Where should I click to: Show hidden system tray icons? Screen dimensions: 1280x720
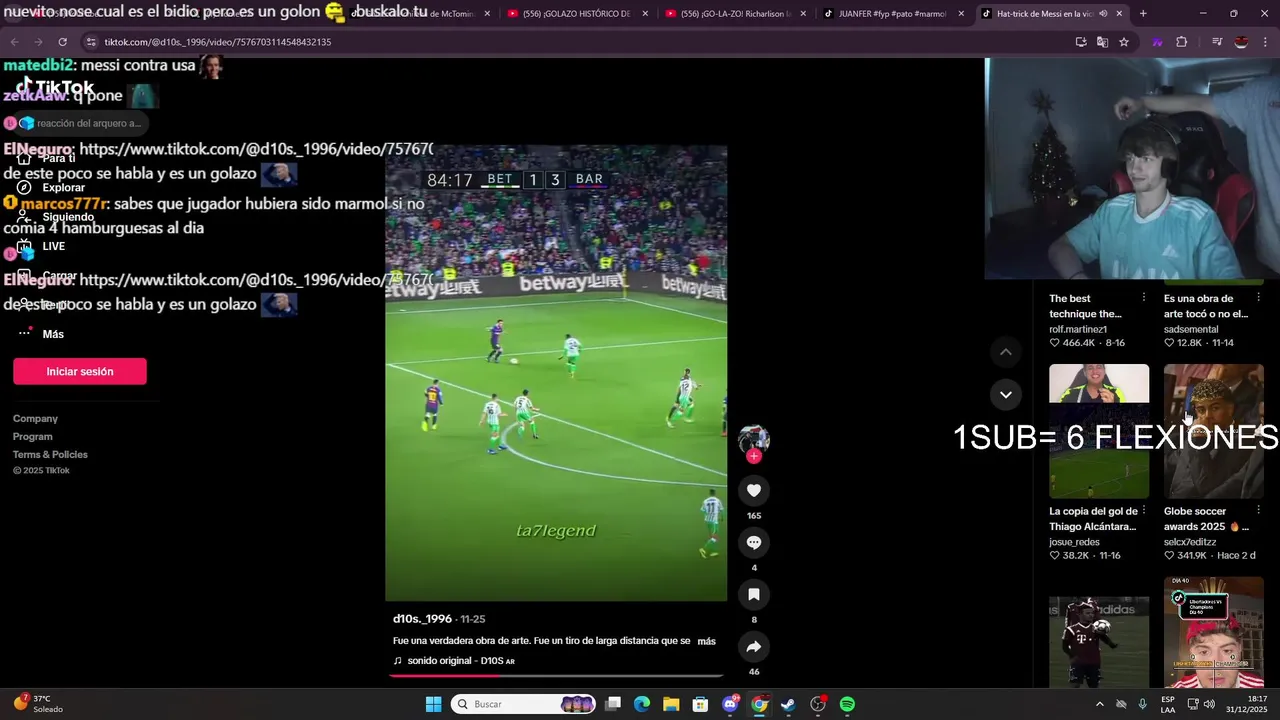tap(1099, 704)
